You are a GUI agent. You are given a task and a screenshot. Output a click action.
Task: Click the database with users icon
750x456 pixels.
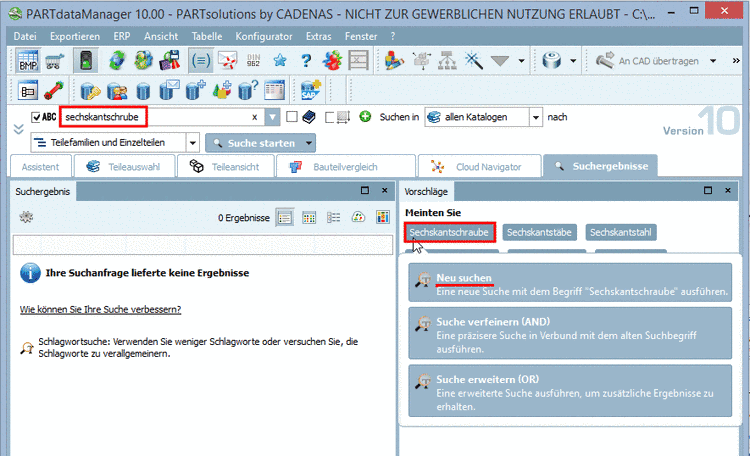coord(117,90)
